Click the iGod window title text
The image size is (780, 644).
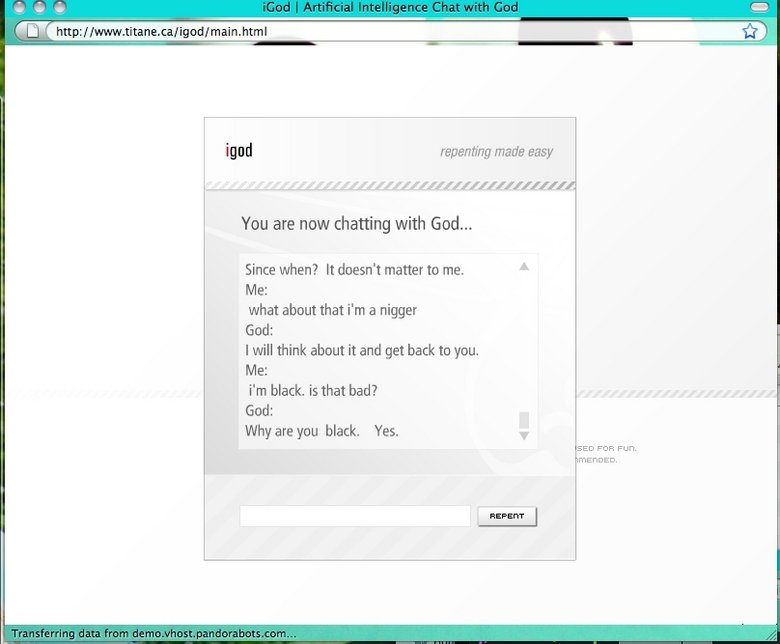389,8
